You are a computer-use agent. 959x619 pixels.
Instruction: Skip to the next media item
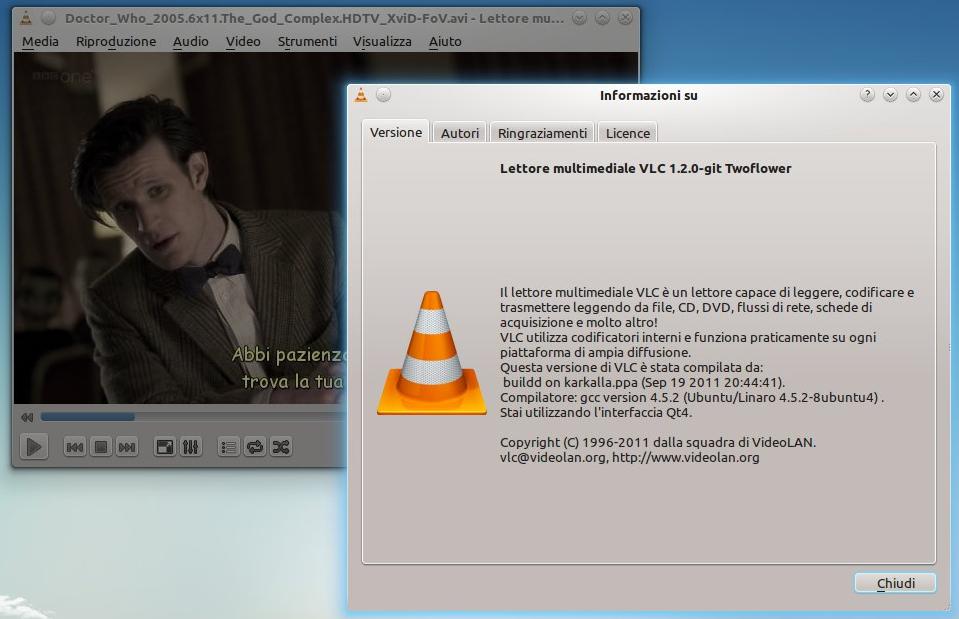(127, 447)
